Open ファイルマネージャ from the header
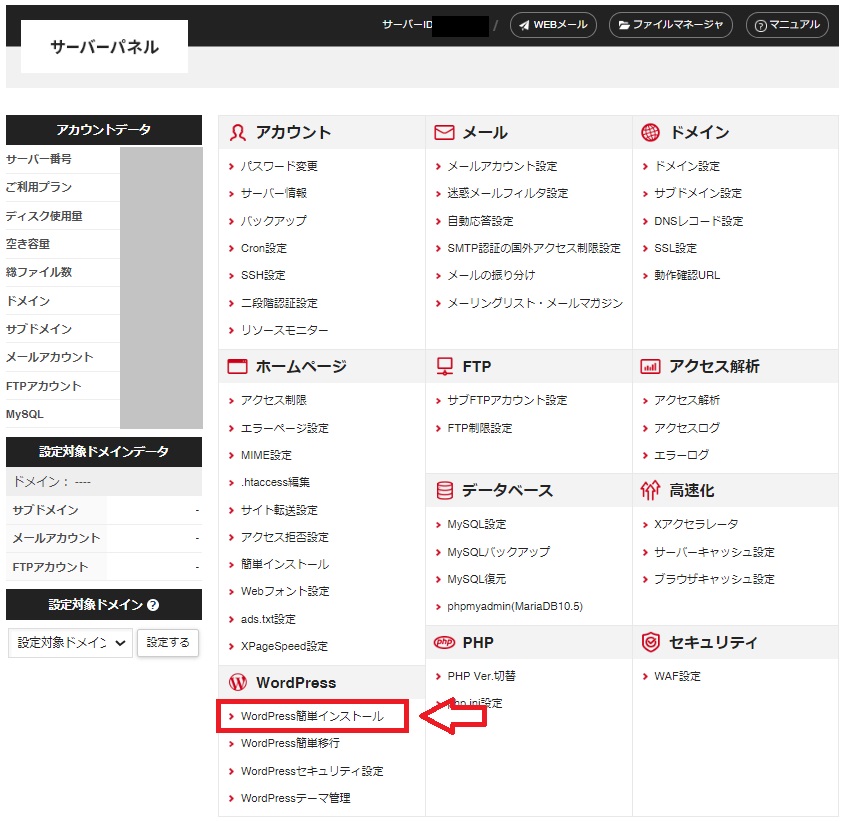Viewport: 845px width, 822px height. point(671,25)
